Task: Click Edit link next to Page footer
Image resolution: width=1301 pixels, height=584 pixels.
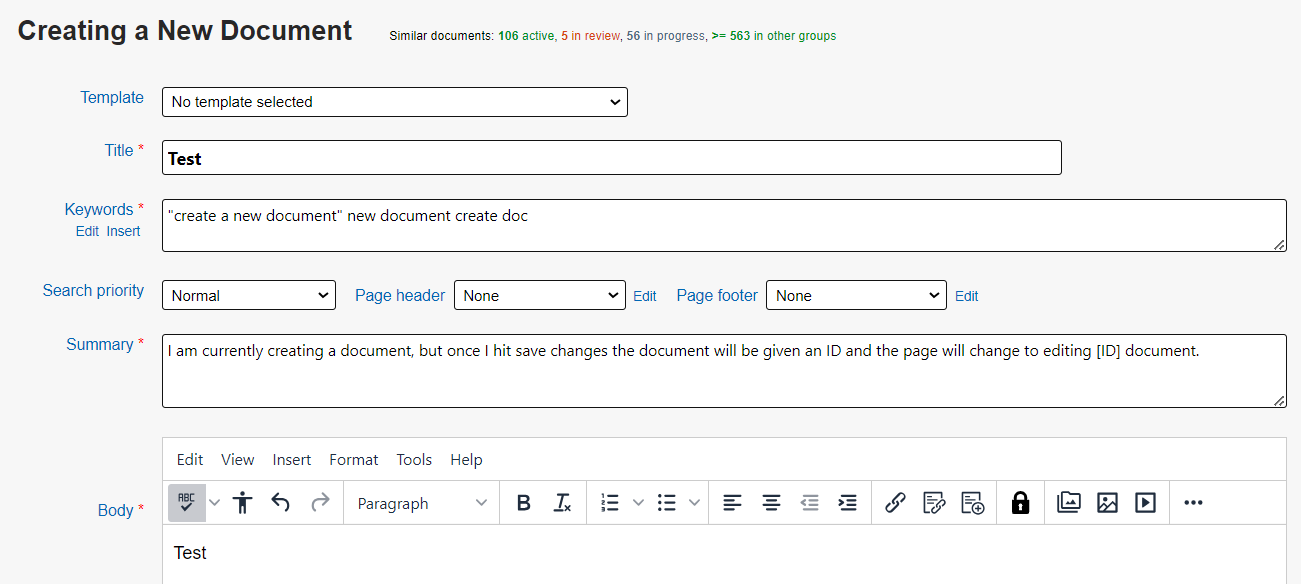Action: click(967, 296)
